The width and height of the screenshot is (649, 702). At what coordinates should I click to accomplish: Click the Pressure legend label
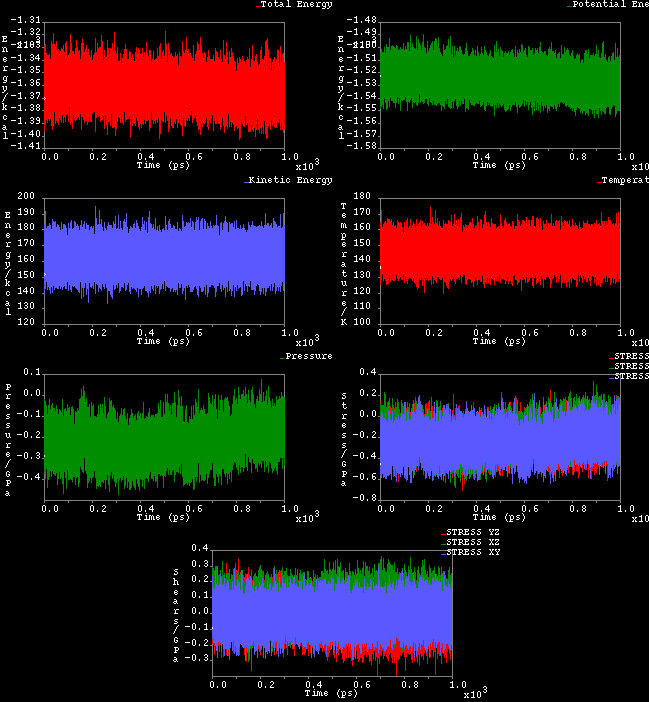point(309,356)
